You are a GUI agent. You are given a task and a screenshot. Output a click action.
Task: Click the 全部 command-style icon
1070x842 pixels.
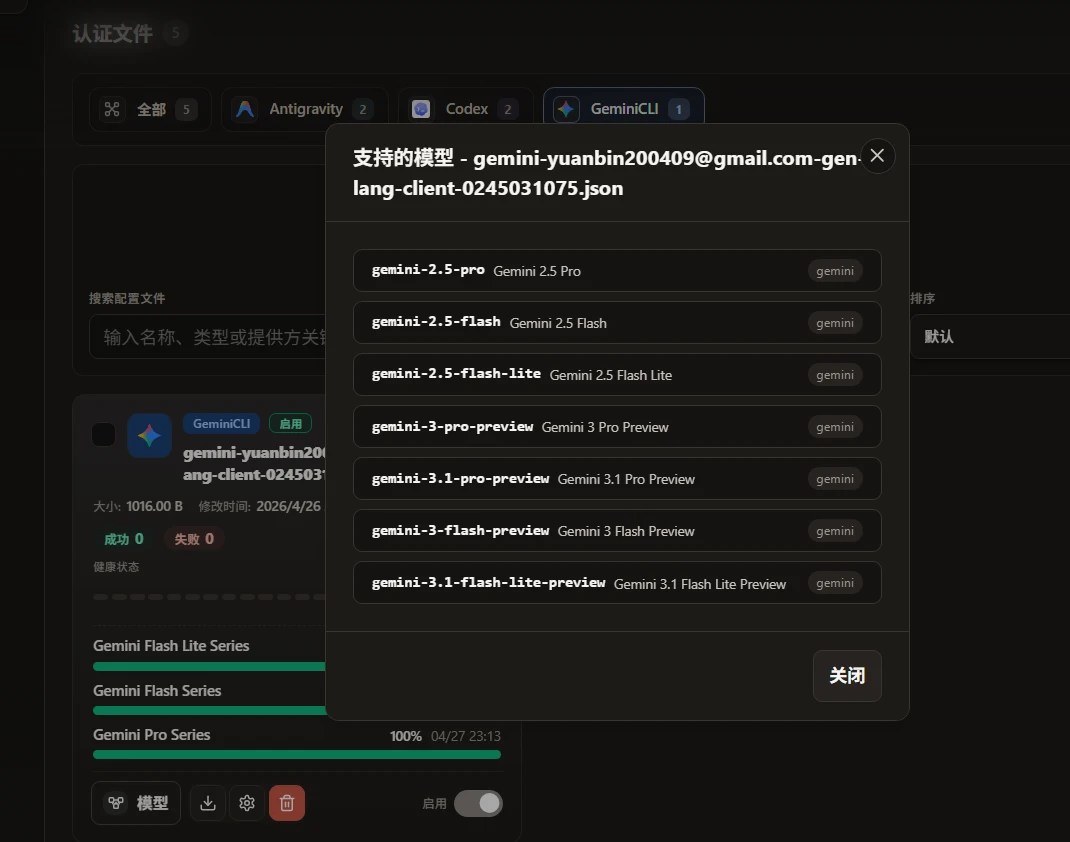point(112,109)
